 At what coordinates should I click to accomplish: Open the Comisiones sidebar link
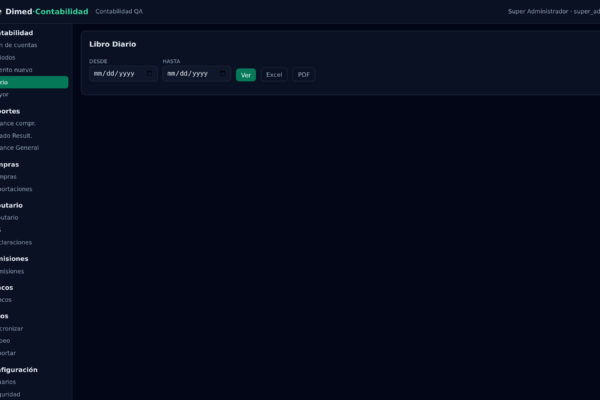pyautogui.click(x=12, y=271)
